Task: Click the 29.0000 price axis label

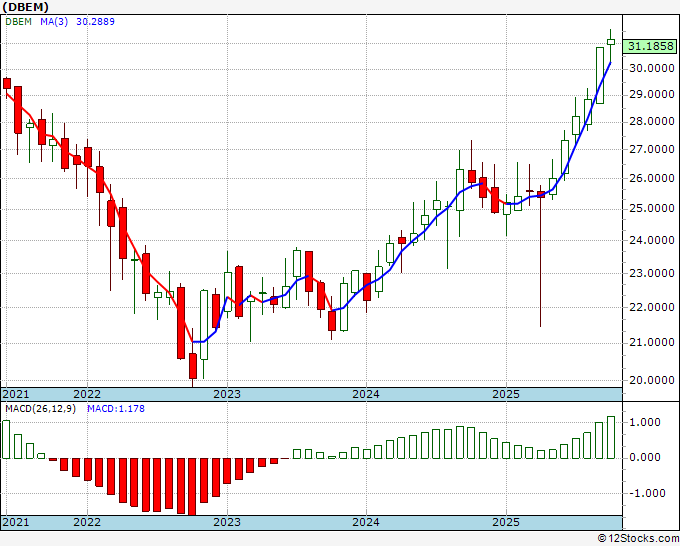Action: click(651, 95)
